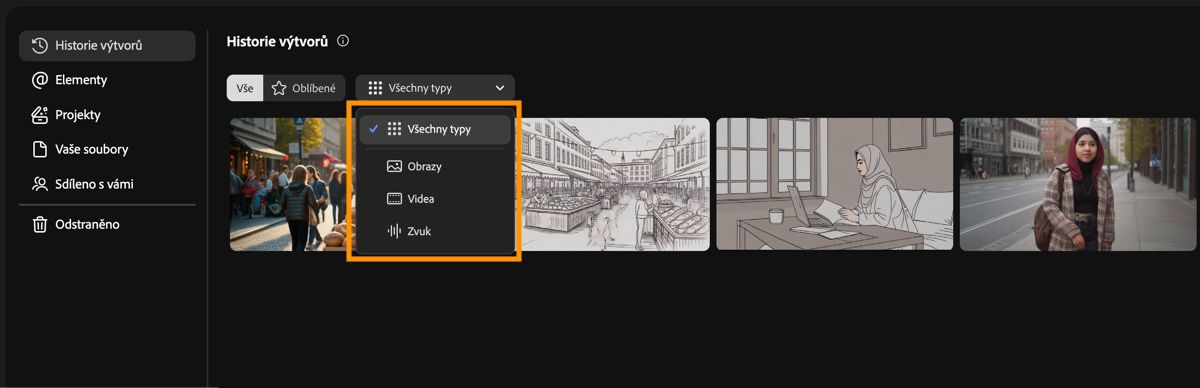This screenshot has width=1200, height=388.
Task: Choose Obrazy from the type list
Action: pos(435,166)
